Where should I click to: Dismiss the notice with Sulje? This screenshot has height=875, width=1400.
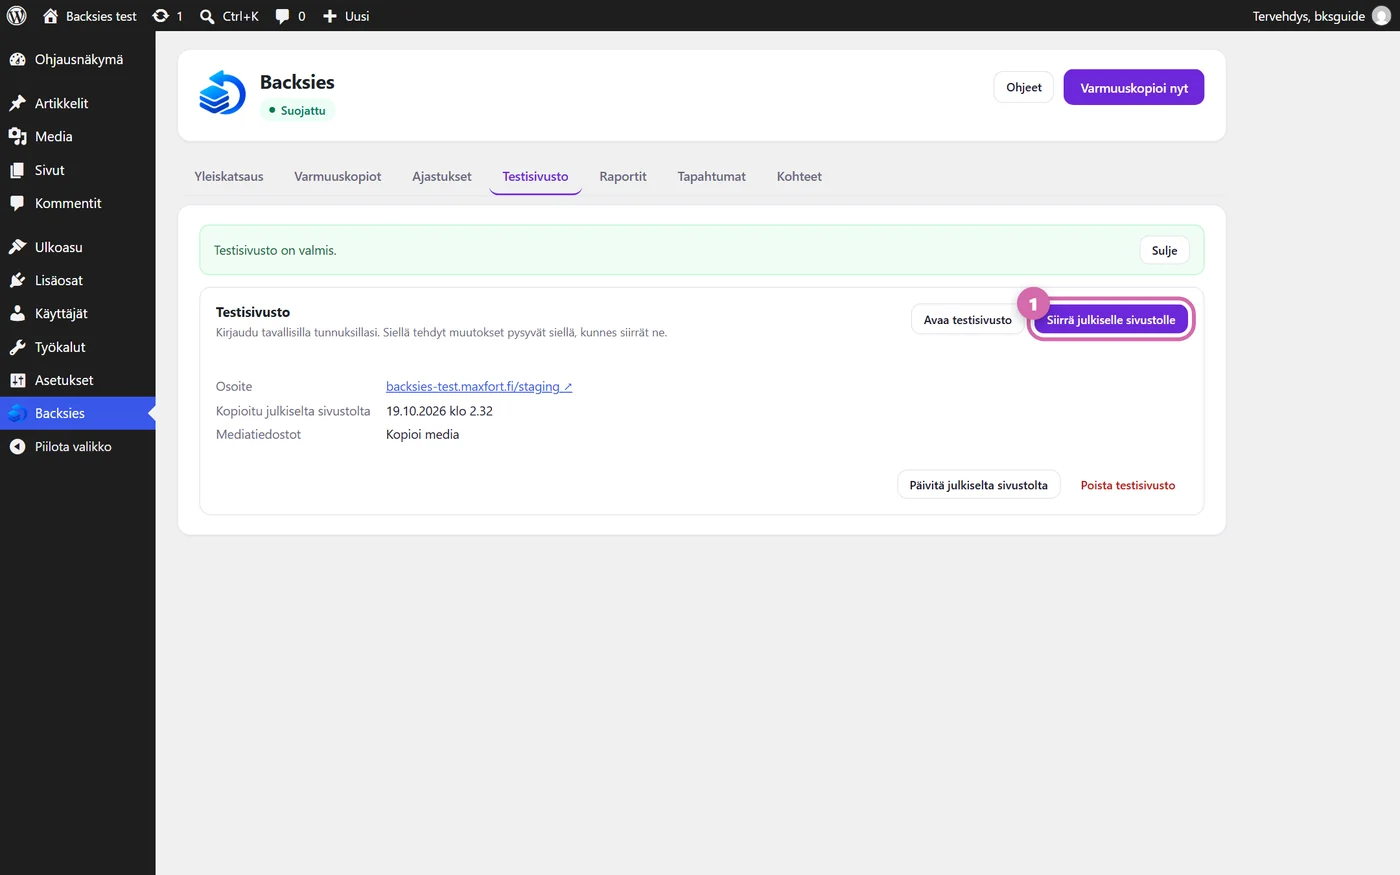tap(1164, 250)
